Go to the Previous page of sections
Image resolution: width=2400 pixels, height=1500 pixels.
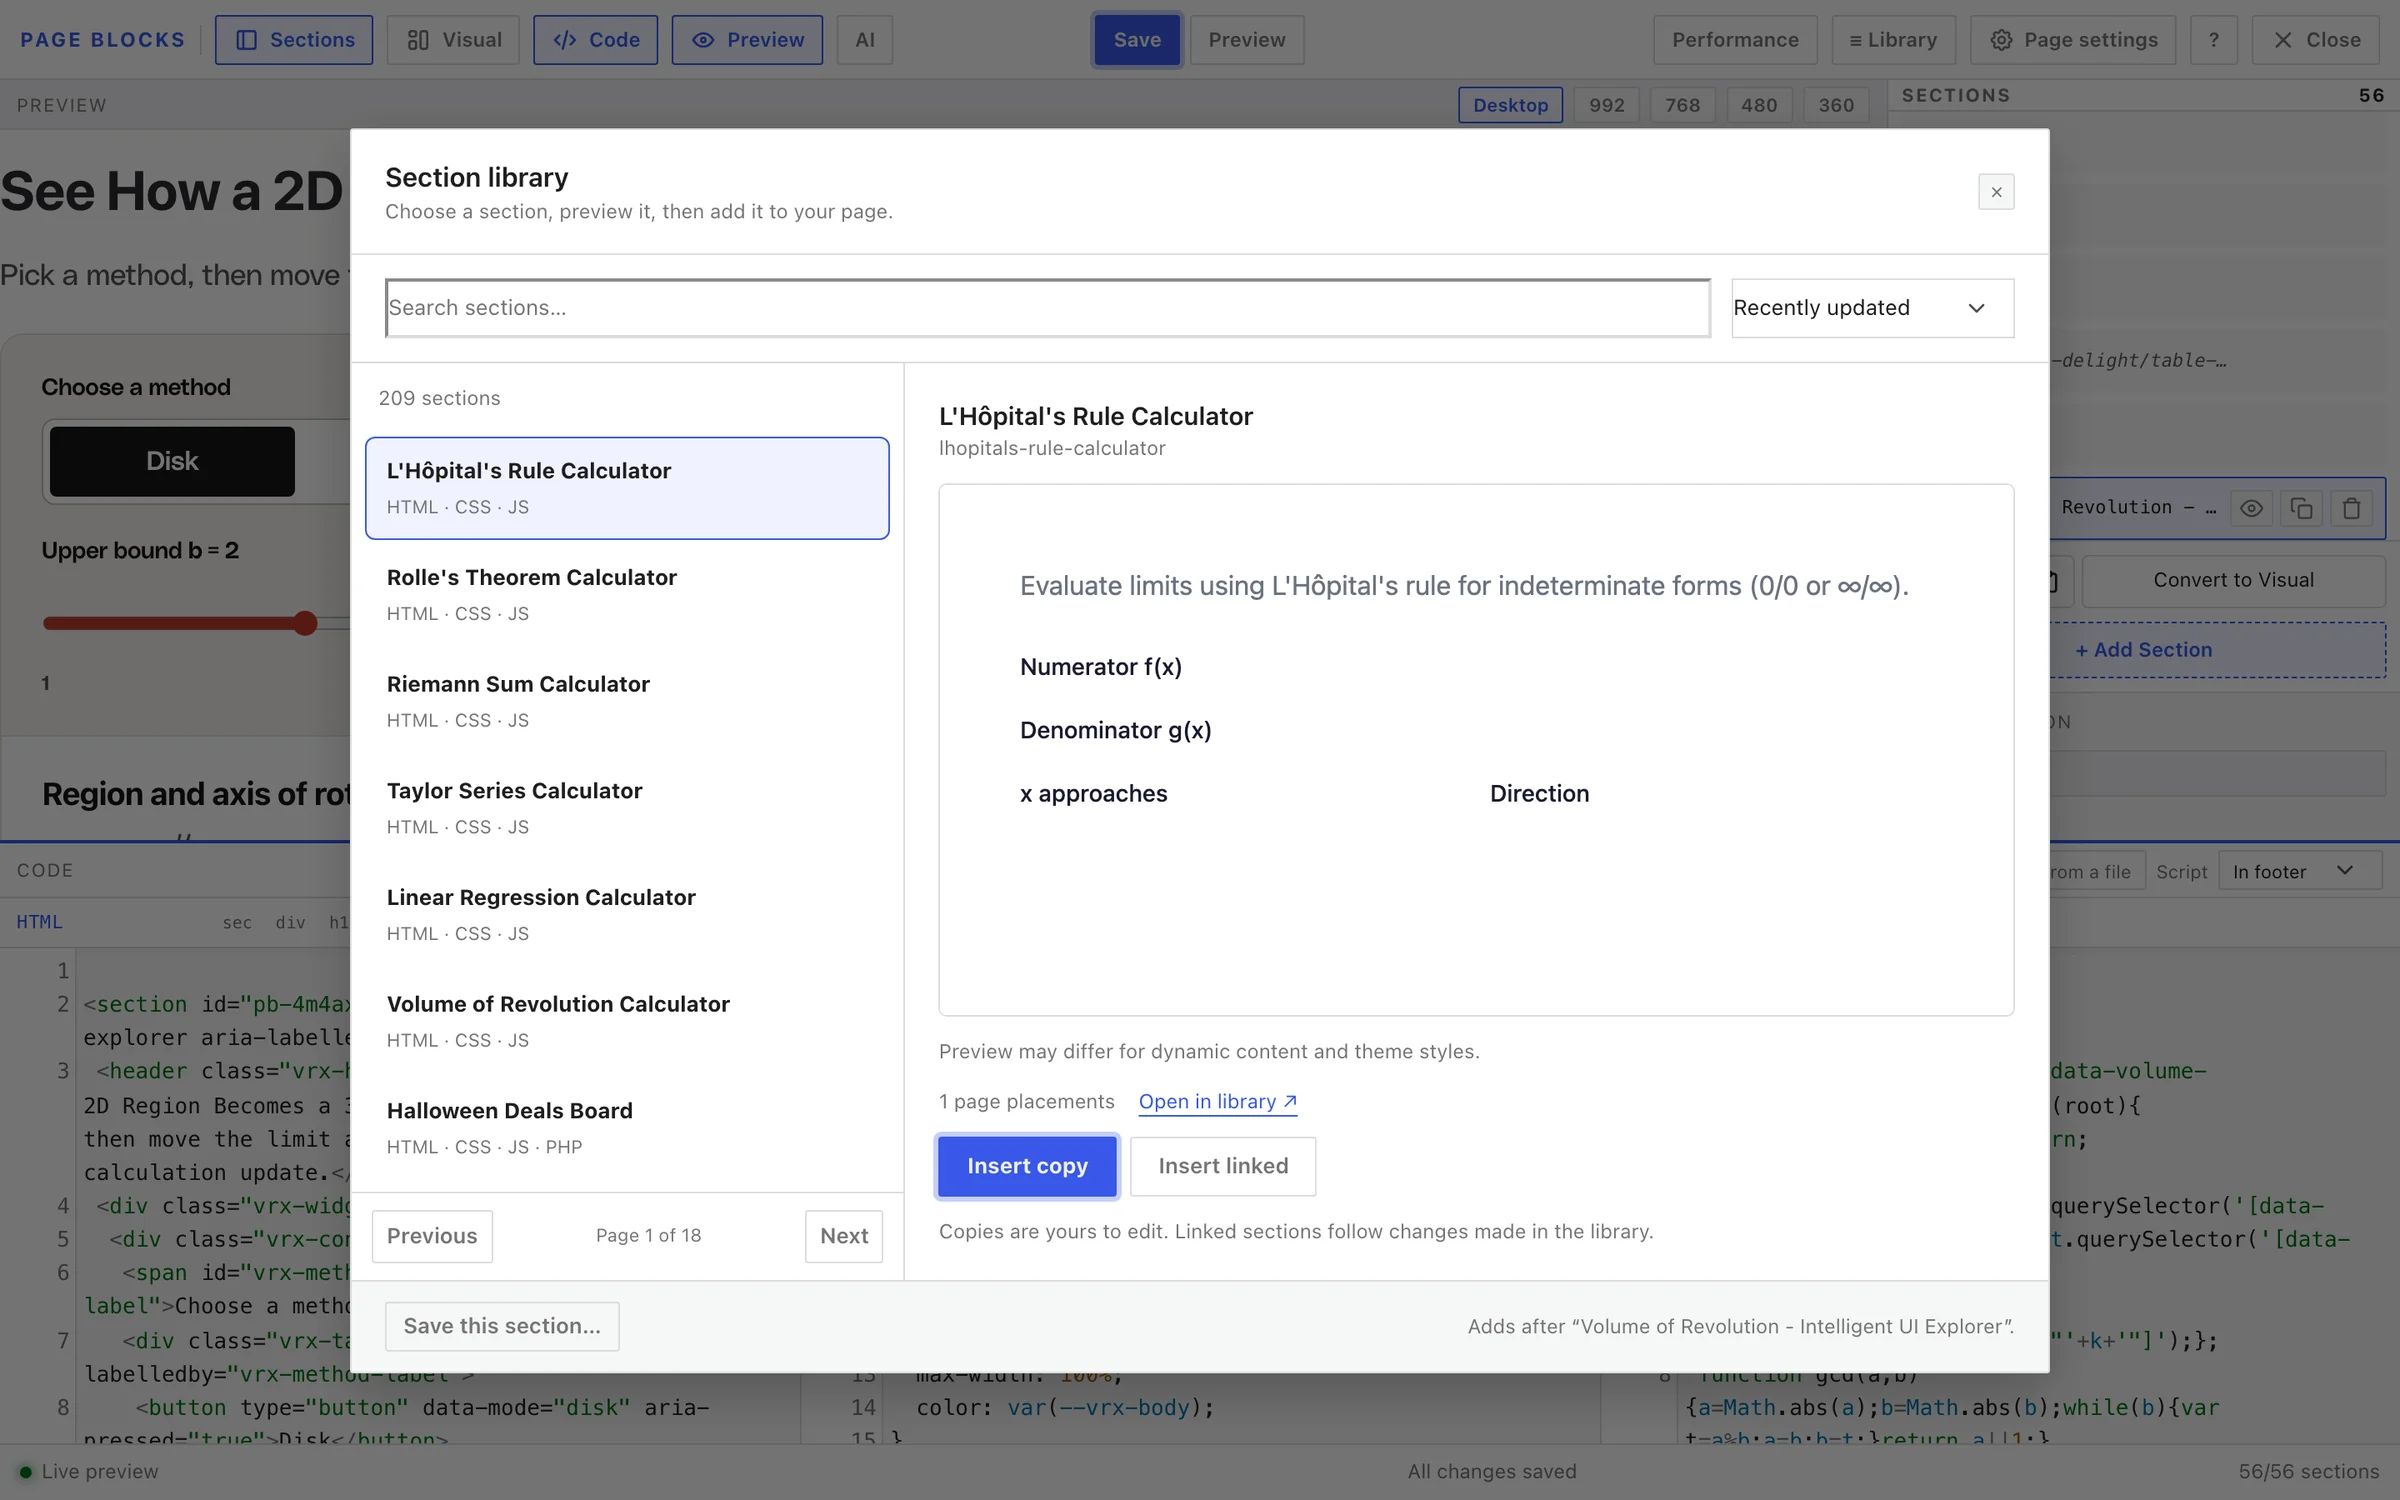(x=432, y=1236)
